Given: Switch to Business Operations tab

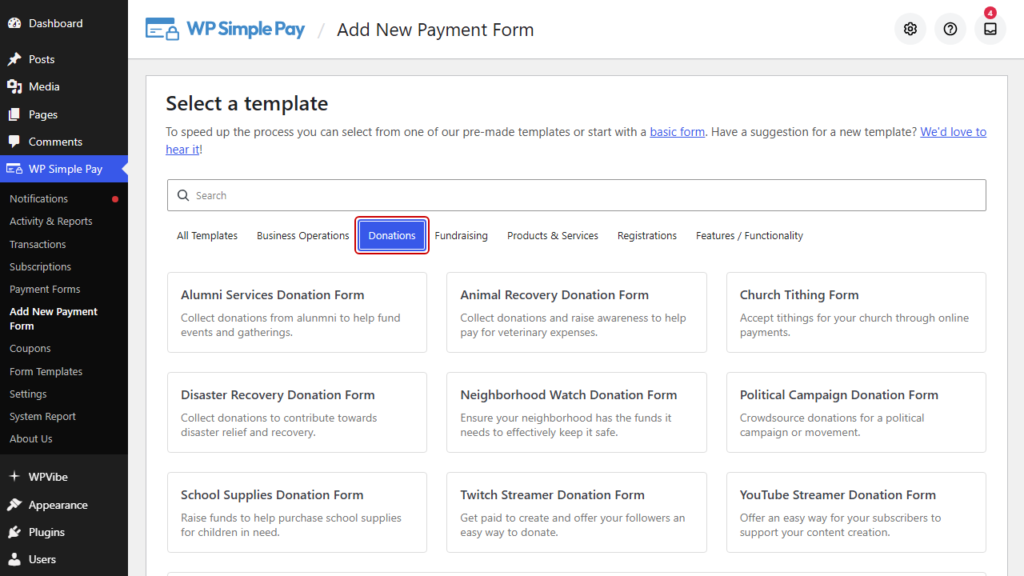Looking at the screenshot, I should [x=303, y=236].
